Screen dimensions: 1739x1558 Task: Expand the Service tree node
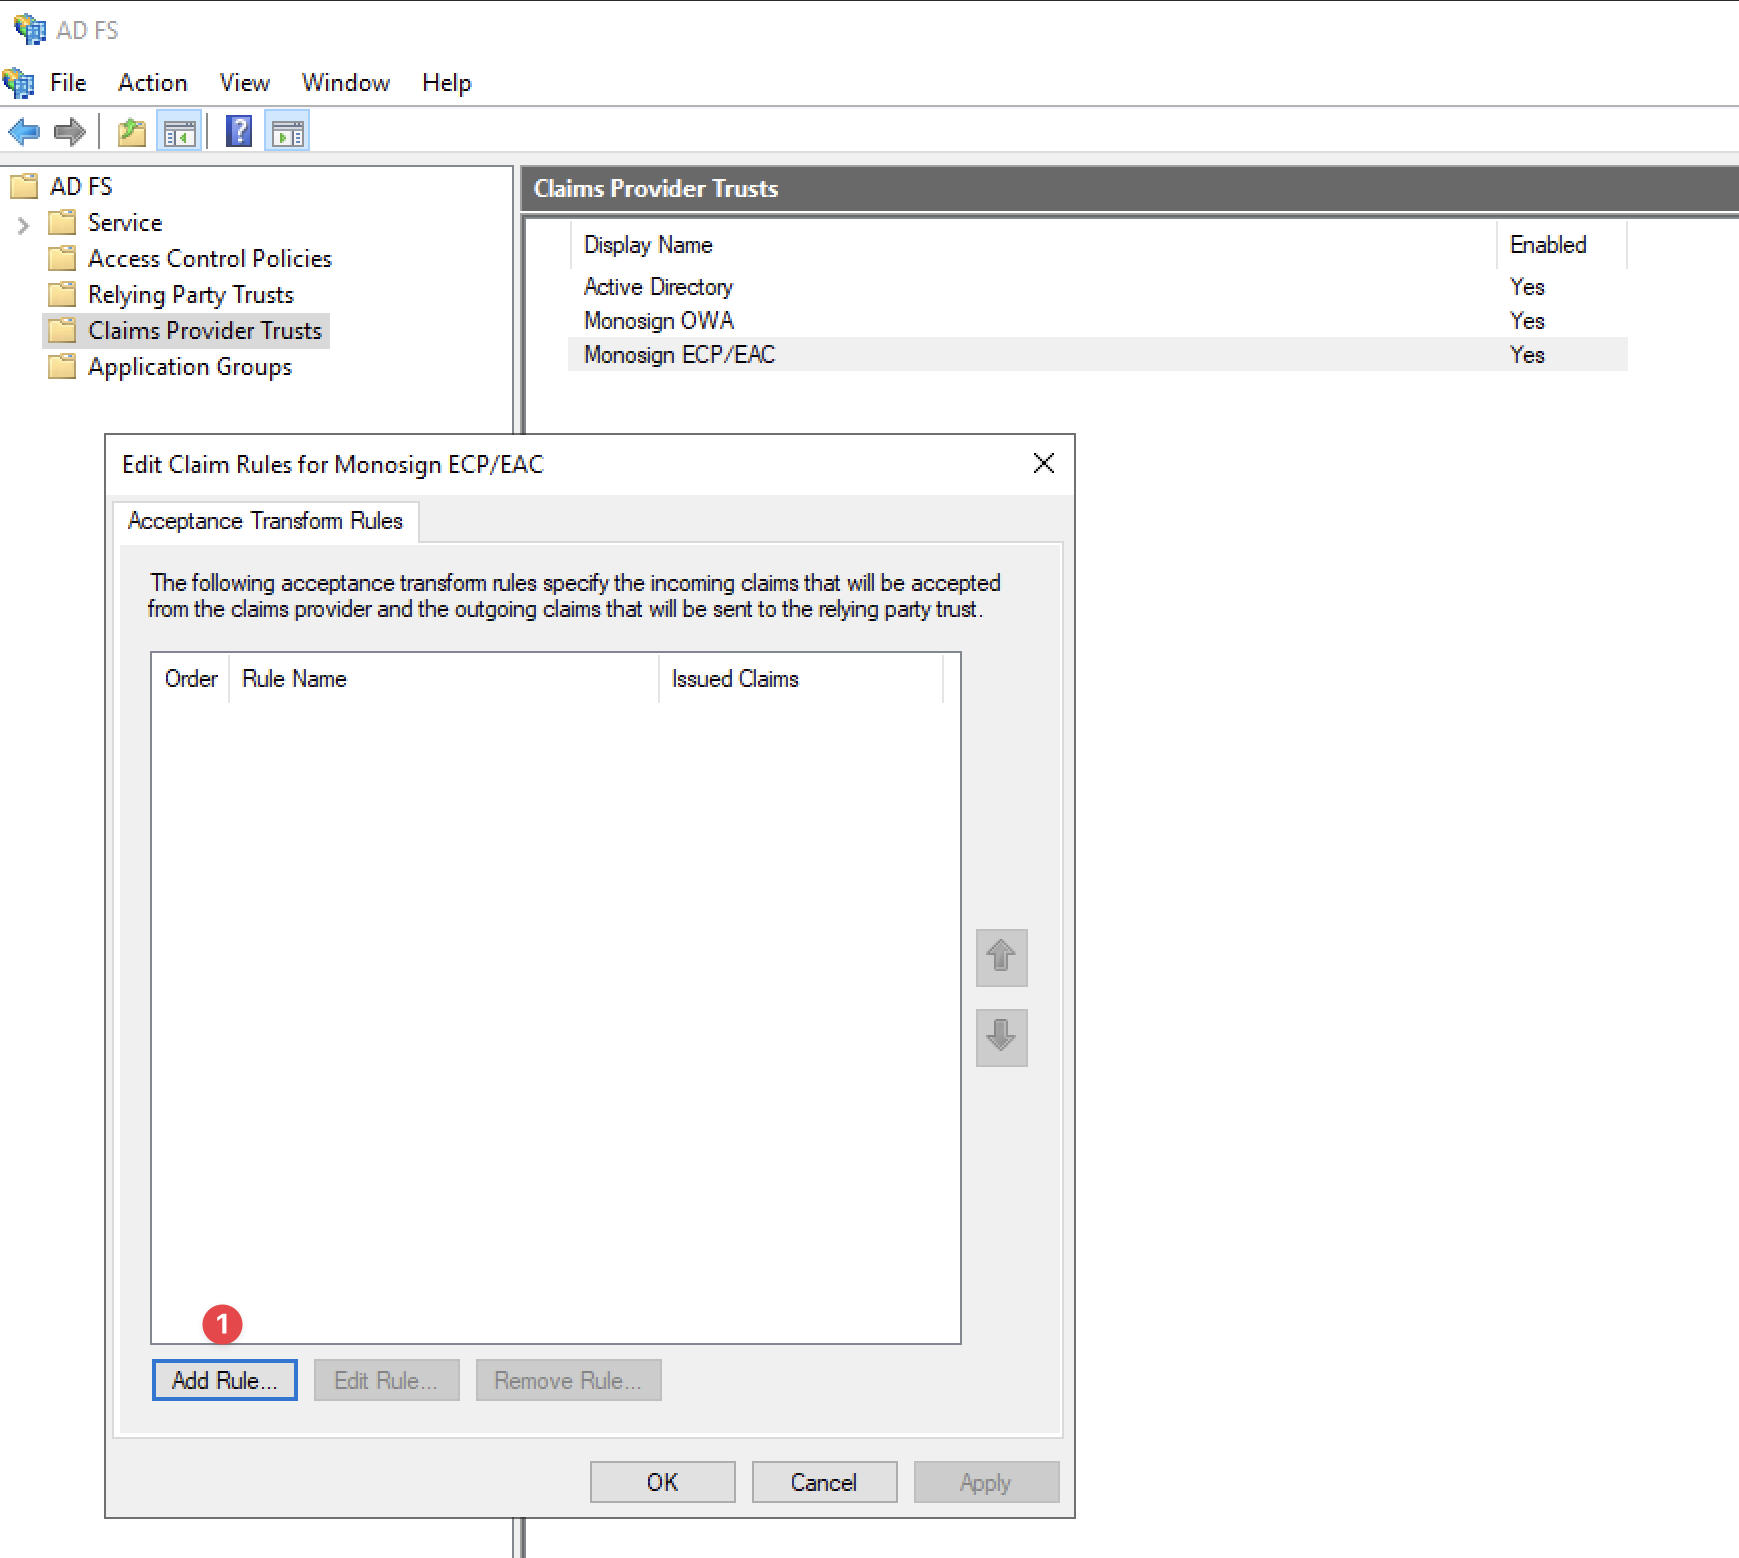click(24, 225)
